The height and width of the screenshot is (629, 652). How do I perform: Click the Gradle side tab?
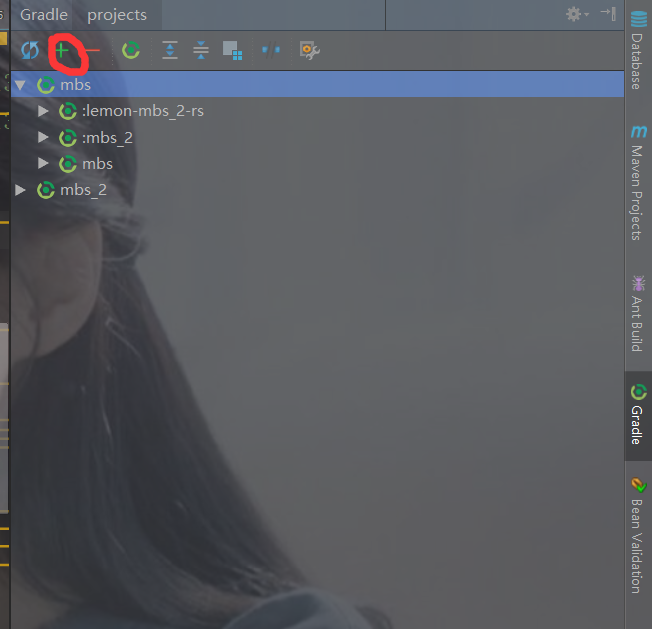[638, 414]
